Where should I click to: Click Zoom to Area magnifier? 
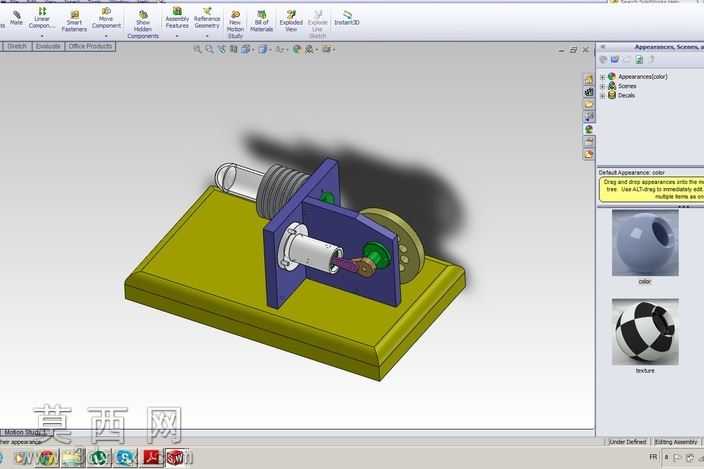click(209, 49)
